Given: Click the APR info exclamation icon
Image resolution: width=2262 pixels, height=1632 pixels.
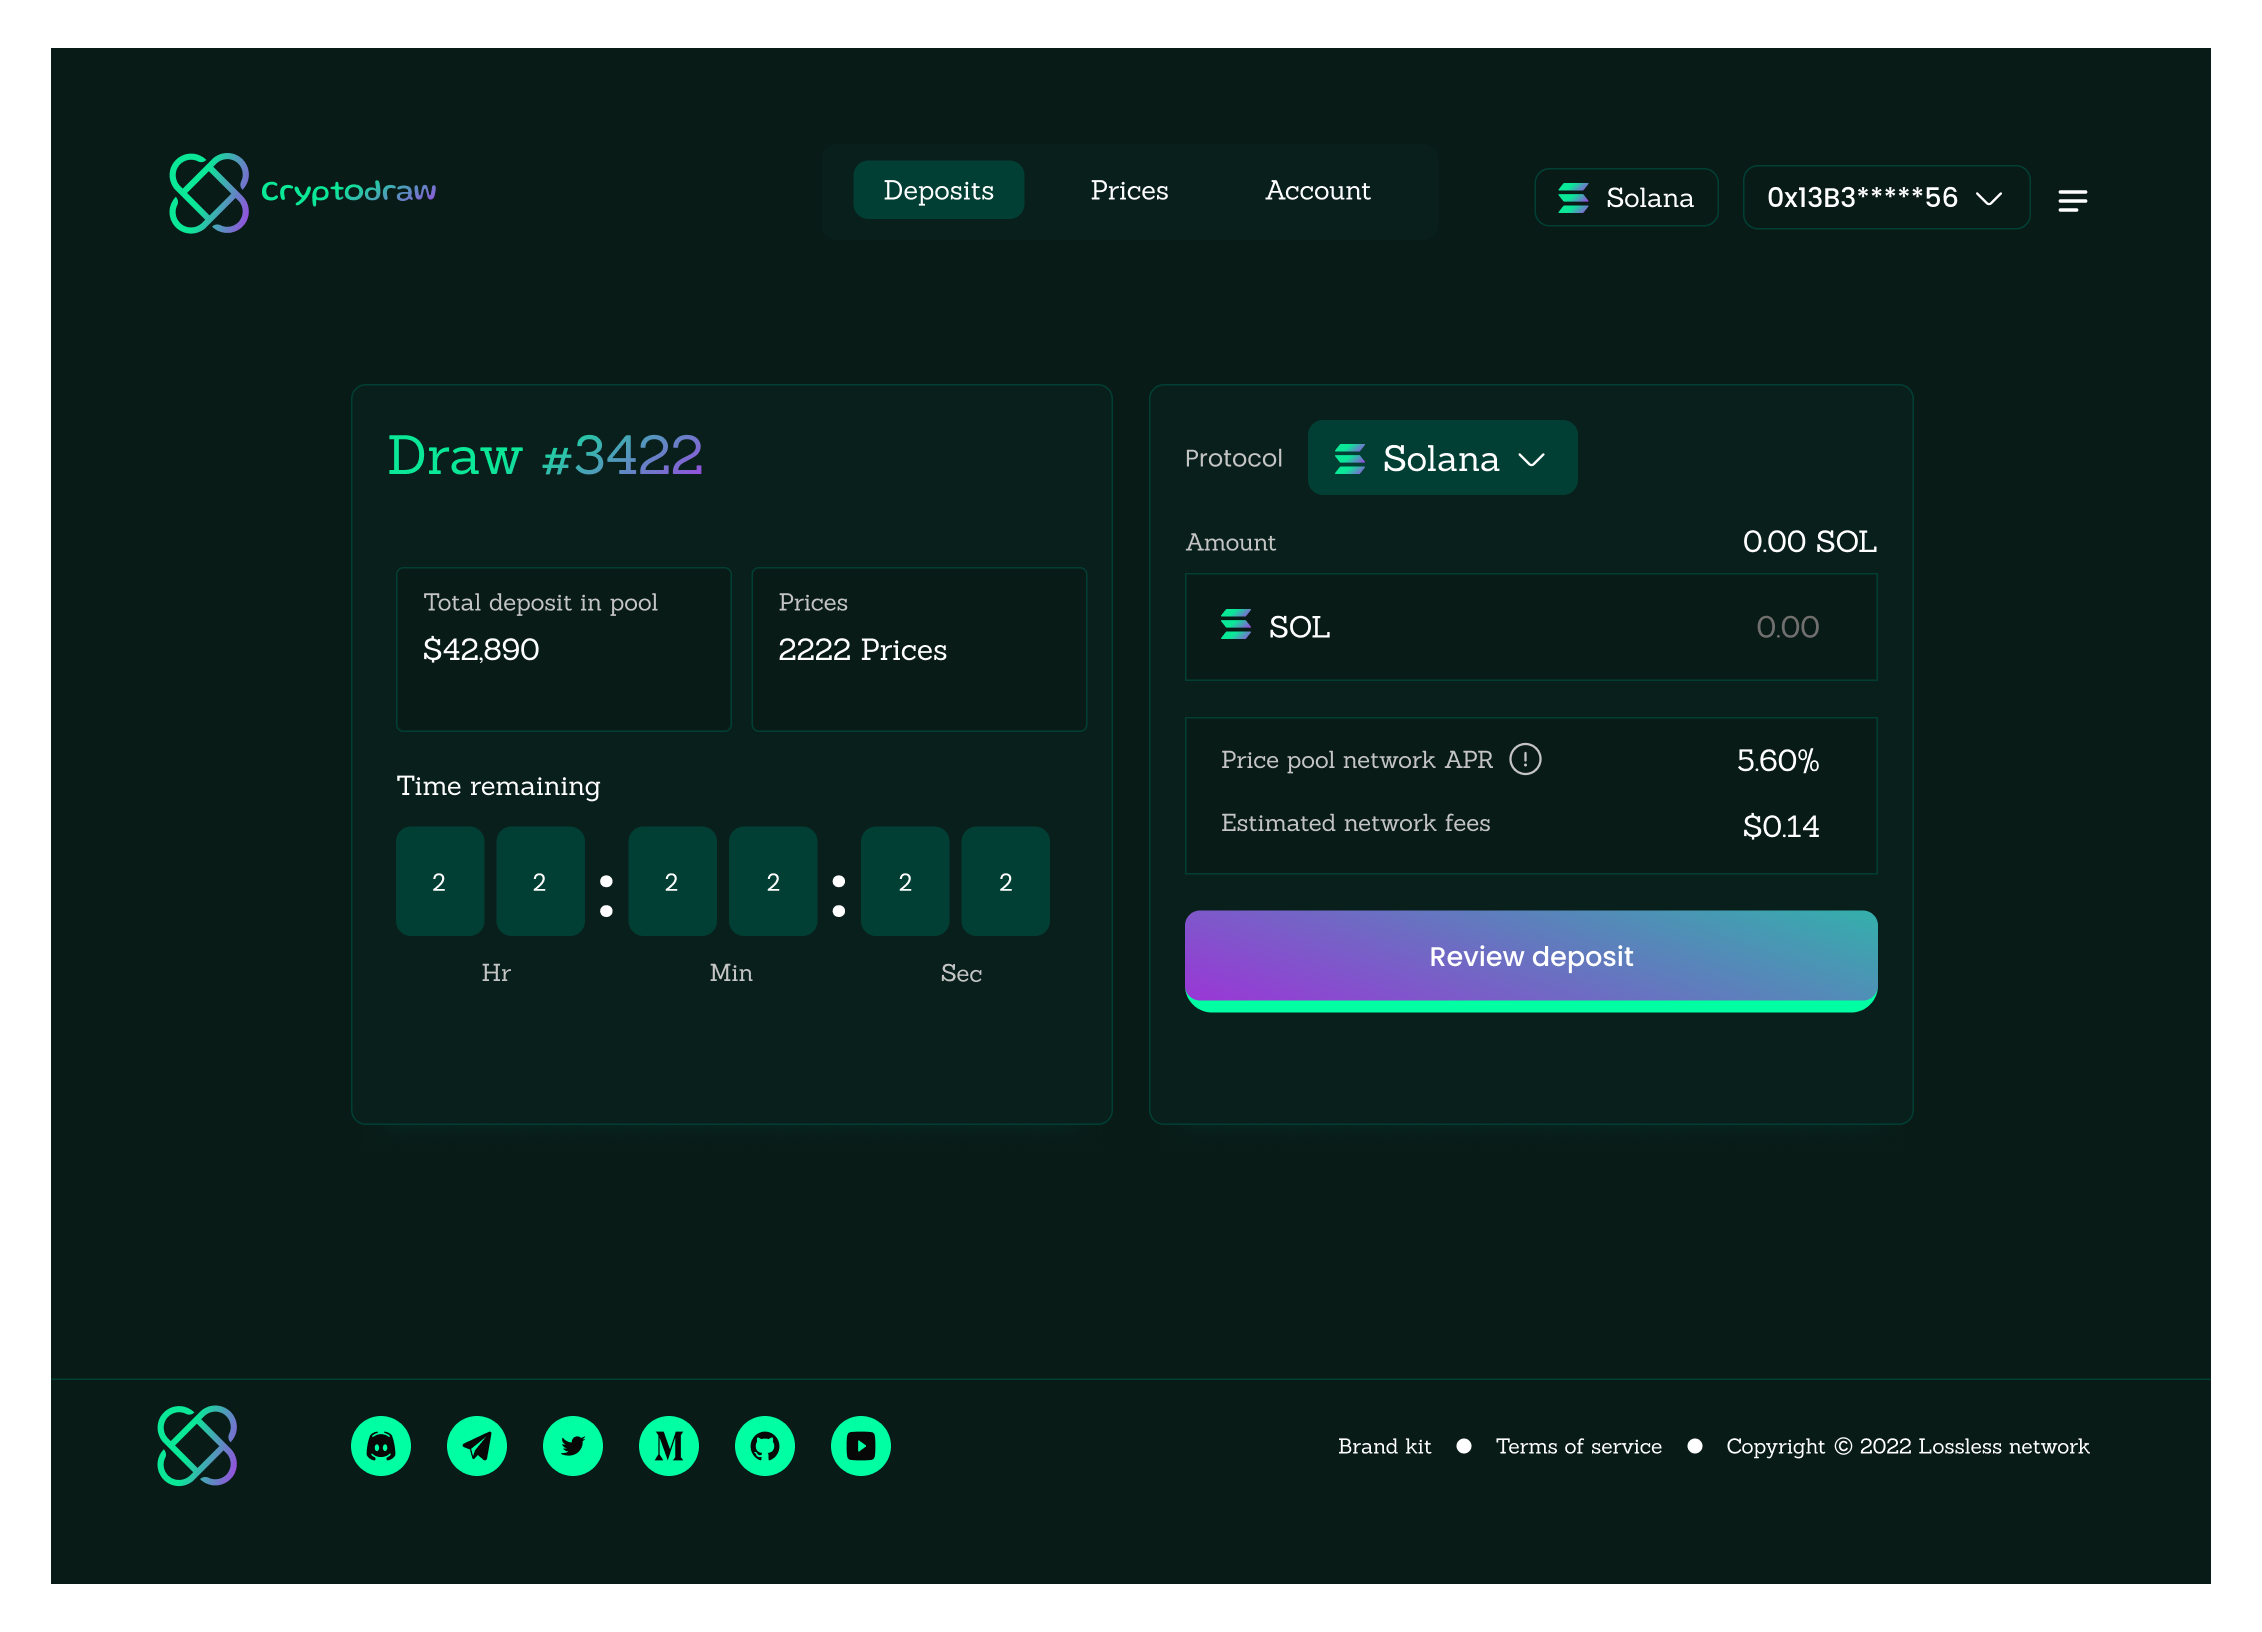Looking at the screenshot, I should (x=1525, y=760).
